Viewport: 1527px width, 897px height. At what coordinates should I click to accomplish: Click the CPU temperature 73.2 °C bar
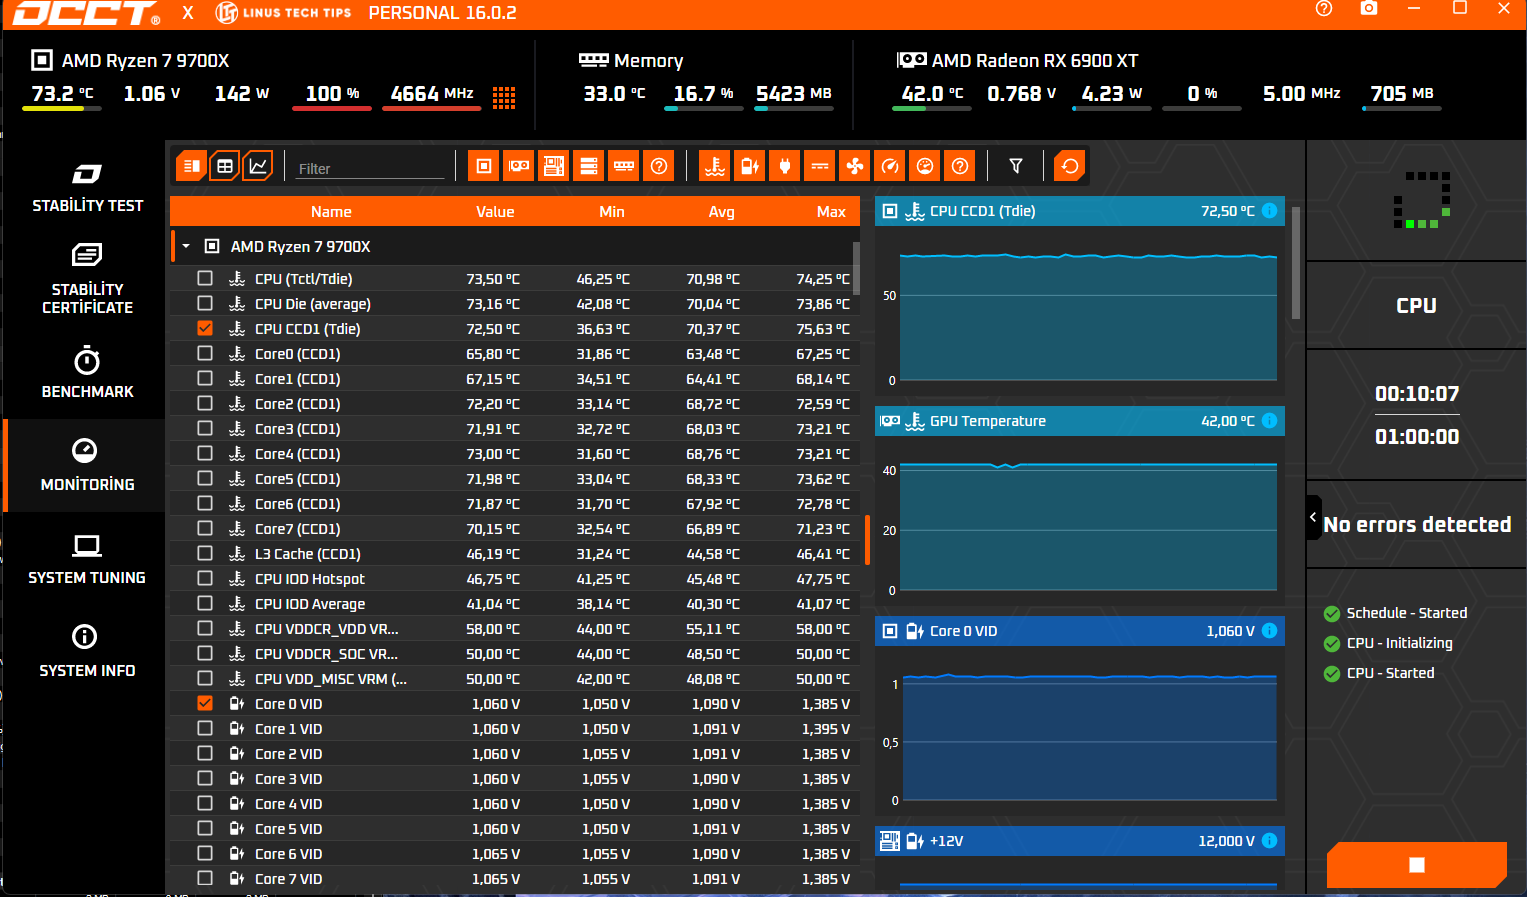point(62,108)
